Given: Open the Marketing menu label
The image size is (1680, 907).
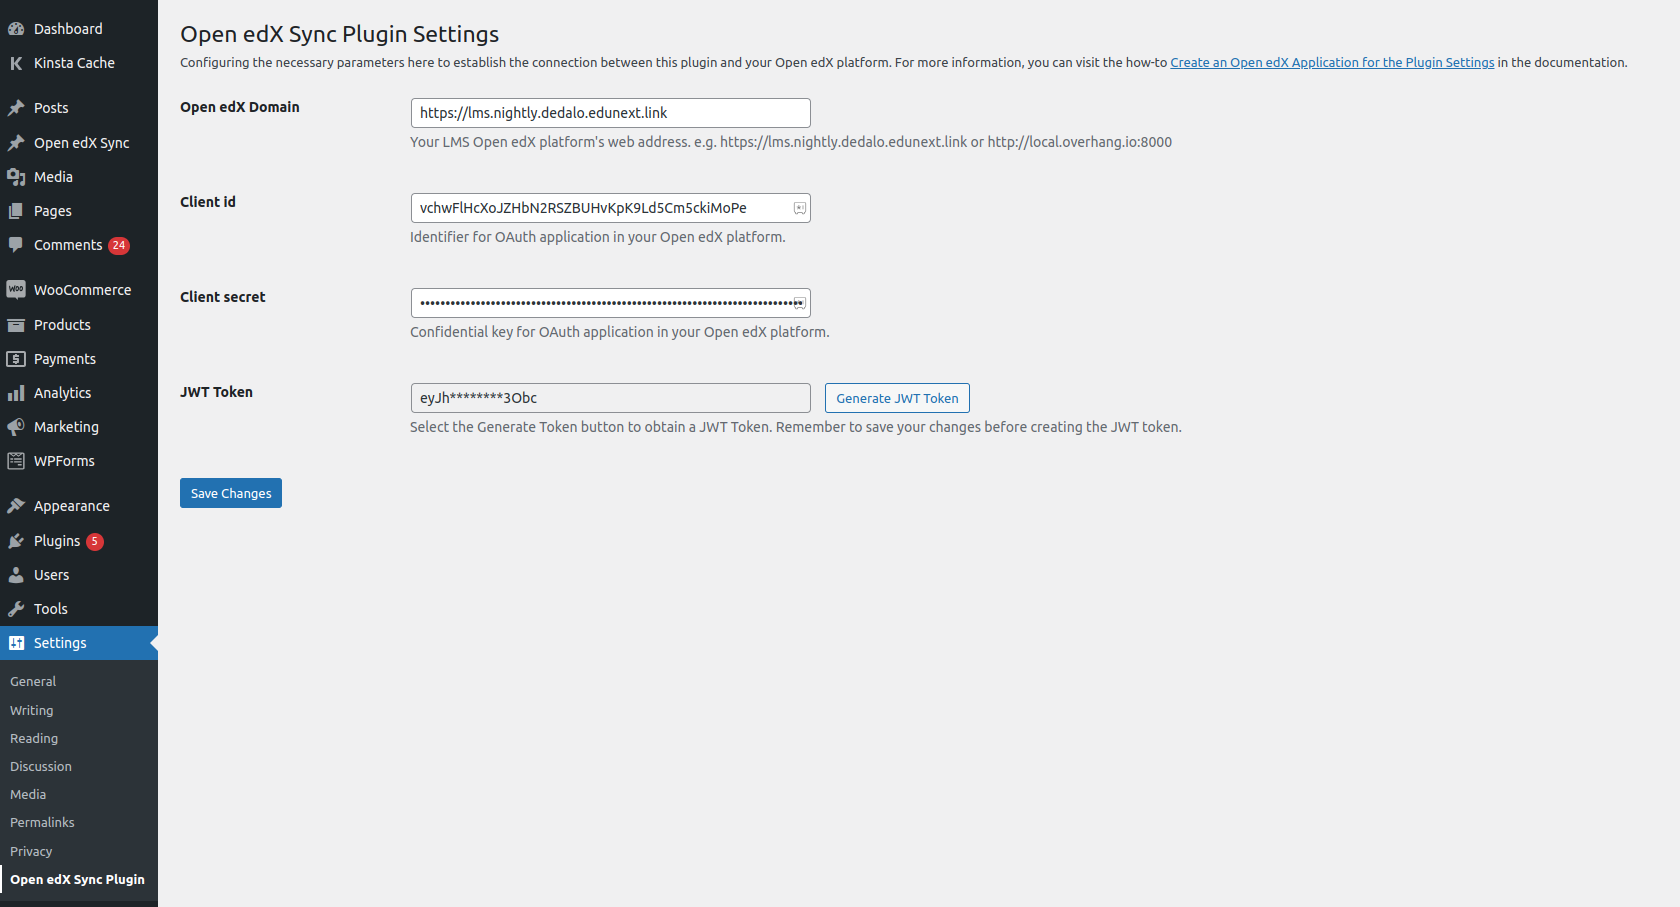Looking at the screenshot, I should [66, 427].
